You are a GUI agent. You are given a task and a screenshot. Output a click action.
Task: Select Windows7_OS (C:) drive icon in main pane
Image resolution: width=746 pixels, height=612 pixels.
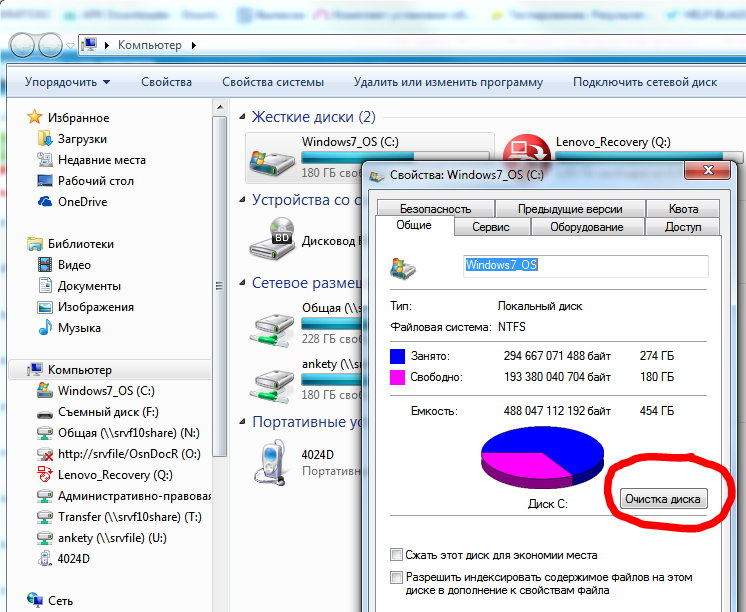272,163
